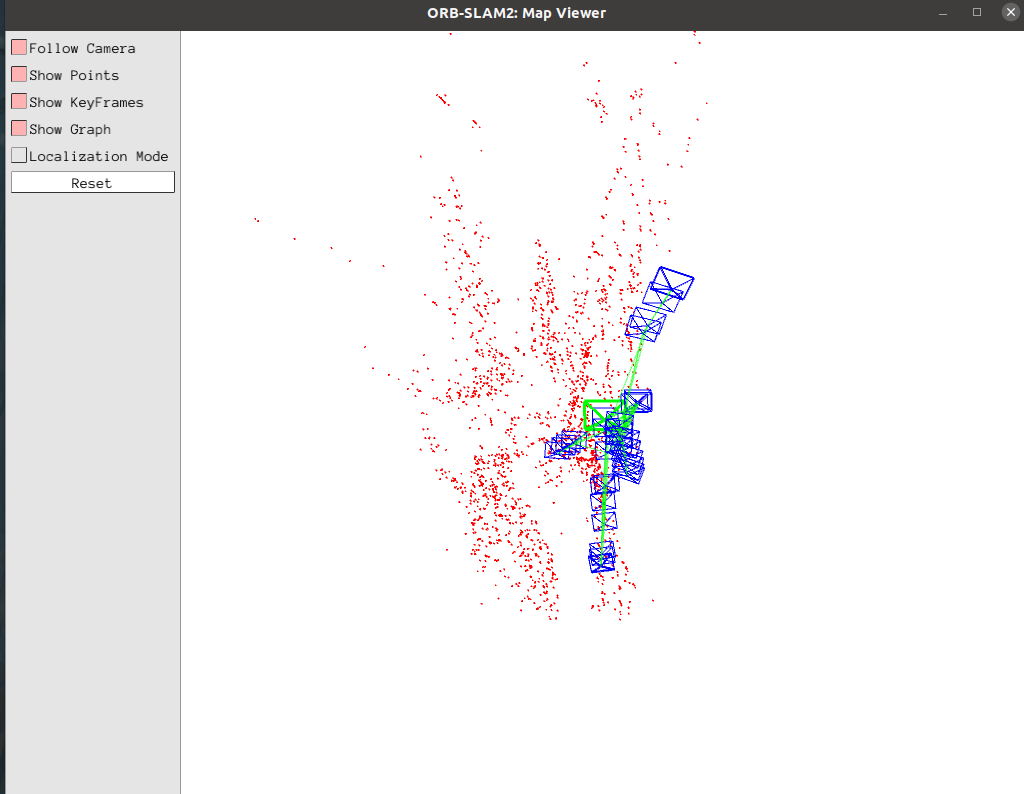Hide the covisibility graph via Show Graph

(19, 129)
